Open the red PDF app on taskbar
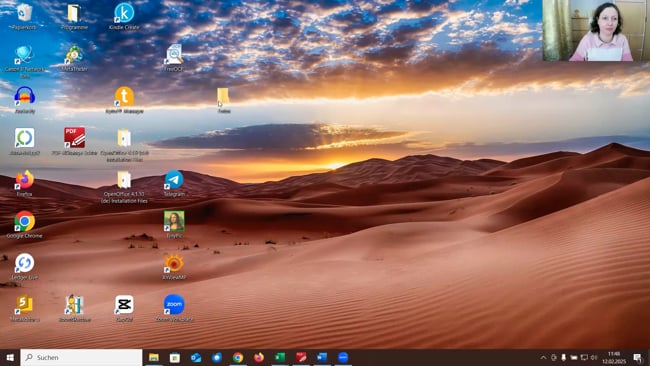Screen dimensions: 650x366 tap(301, 357)
